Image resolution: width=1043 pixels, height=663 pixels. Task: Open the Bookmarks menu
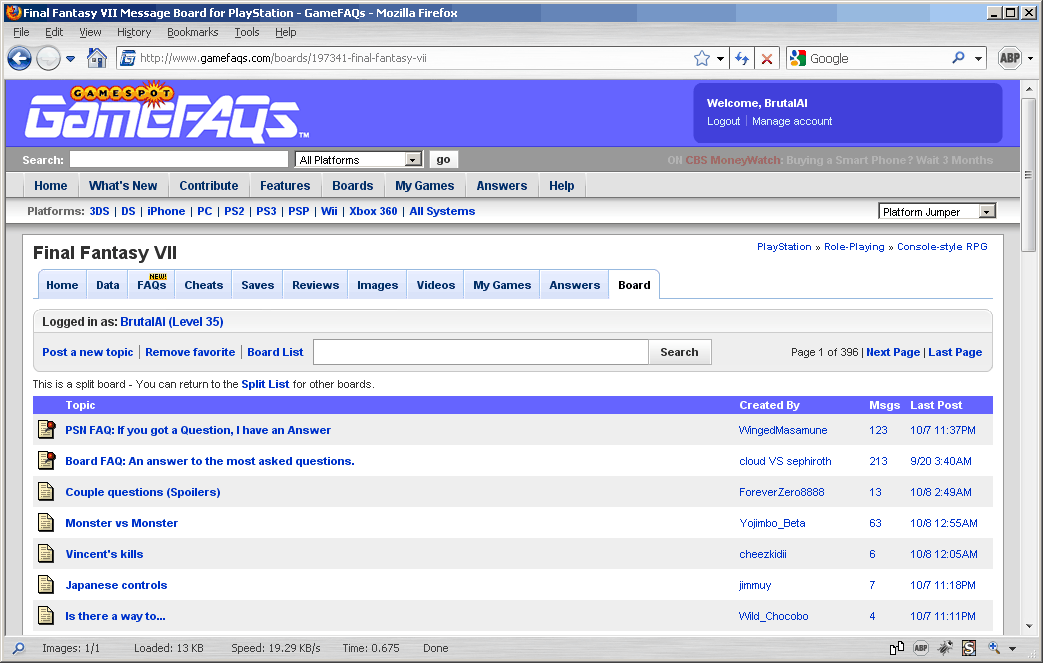pos(192,31)
